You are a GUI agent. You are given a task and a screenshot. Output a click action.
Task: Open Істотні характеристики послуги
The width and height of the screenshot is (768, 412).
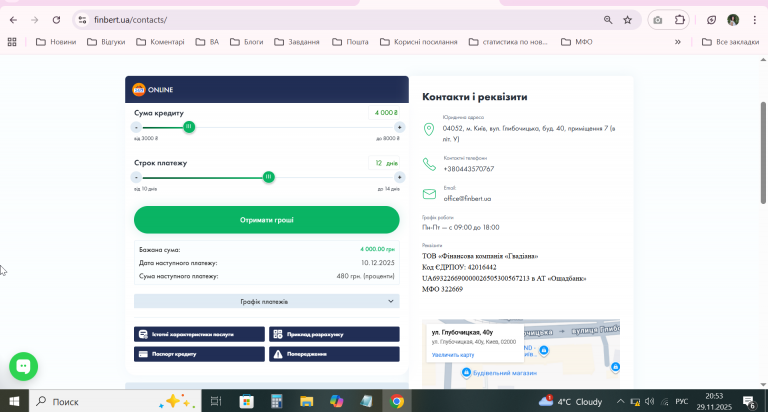199,334
